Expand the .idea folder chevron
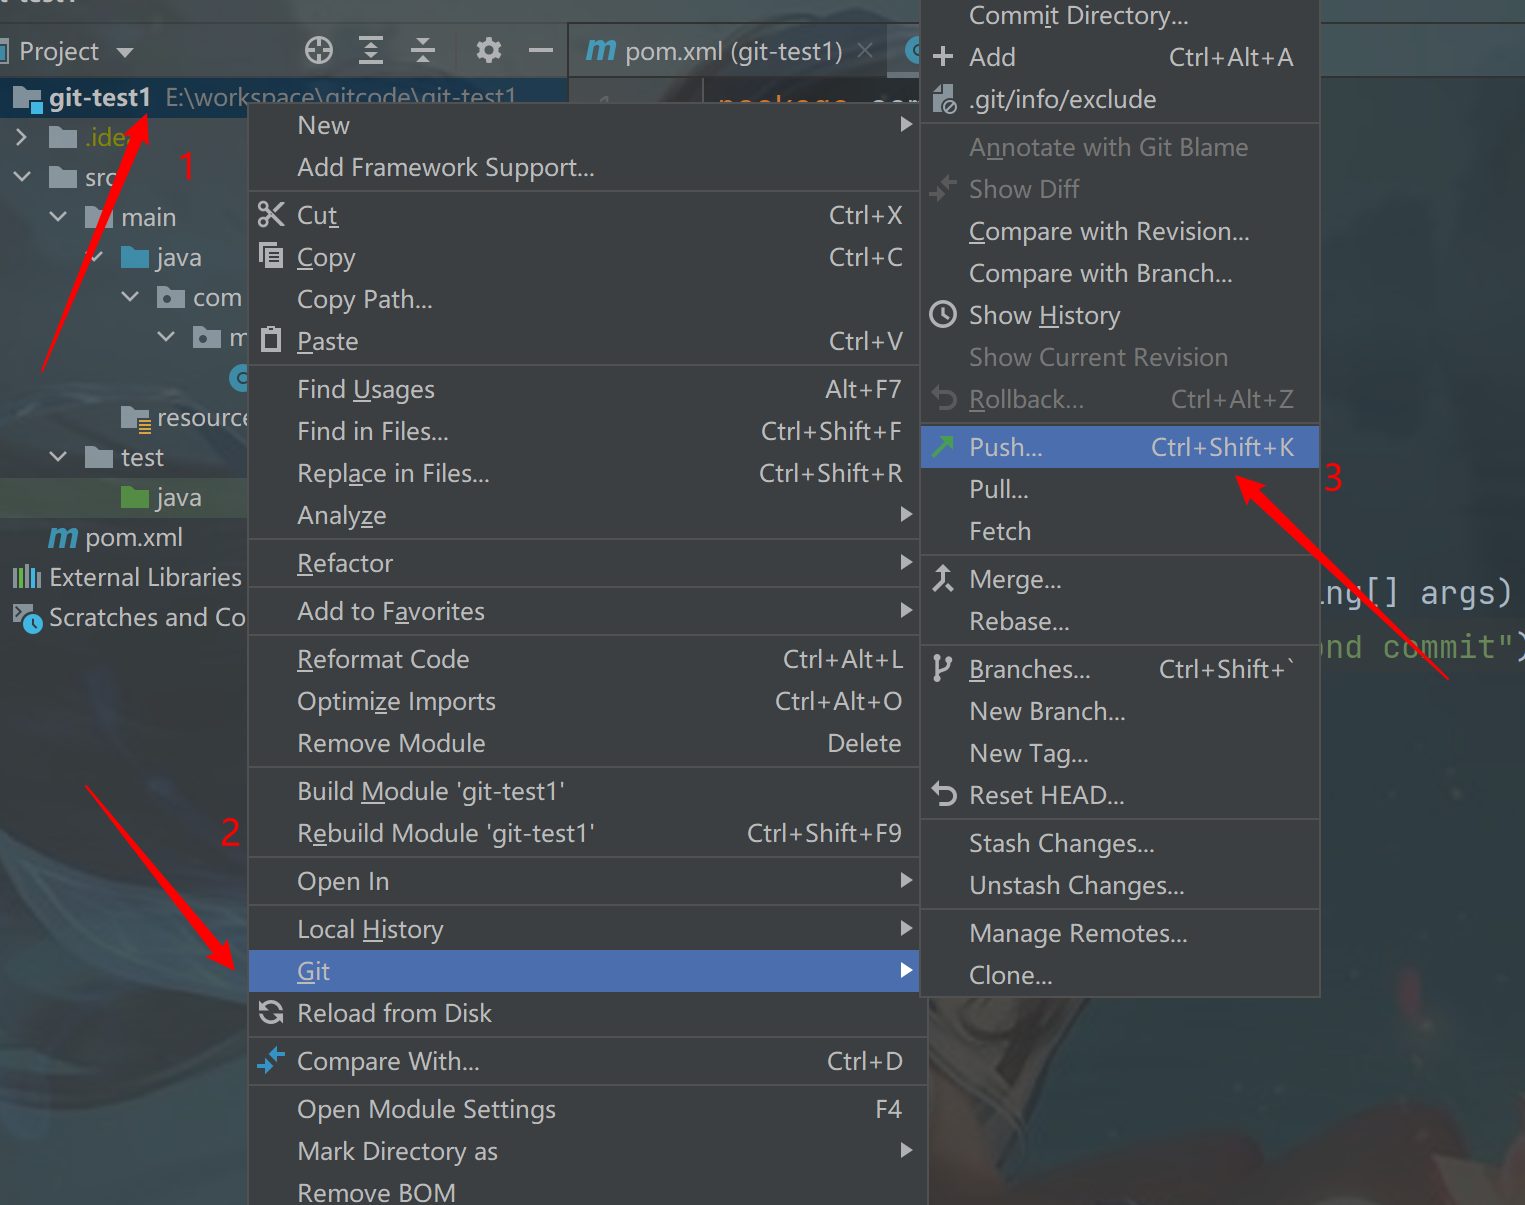 pyautogui.click(x=21, y=137)
